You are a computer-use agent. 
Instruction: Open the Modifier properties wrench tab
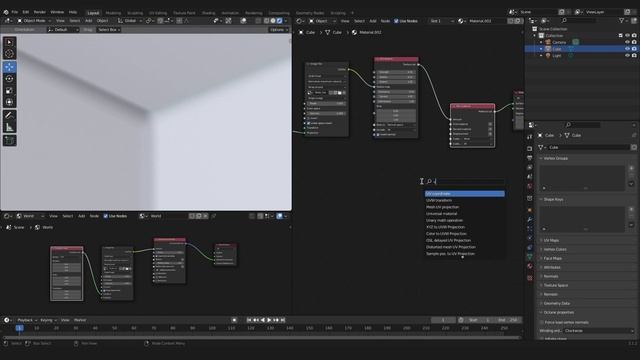pos(530,220)
